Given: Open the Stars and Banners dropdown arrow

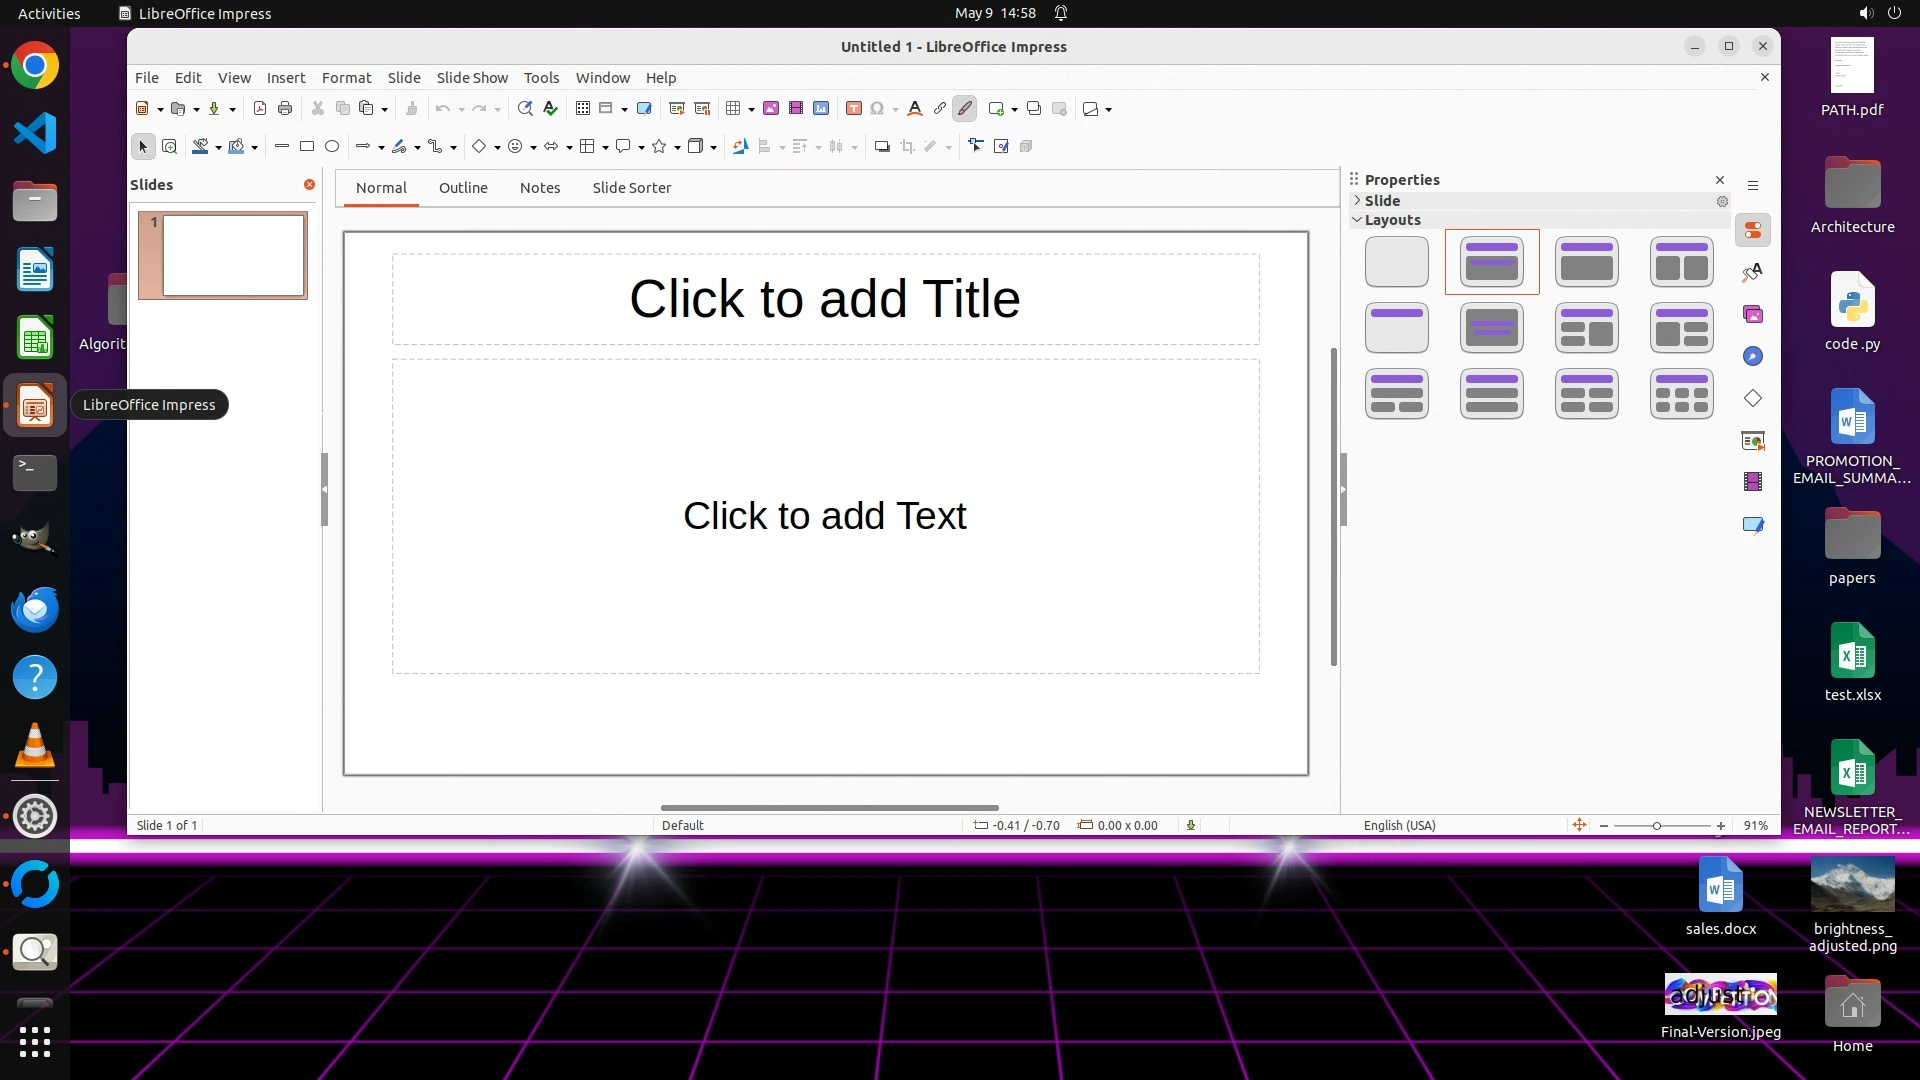Looking at the screenshot, I should pos(677,147).
